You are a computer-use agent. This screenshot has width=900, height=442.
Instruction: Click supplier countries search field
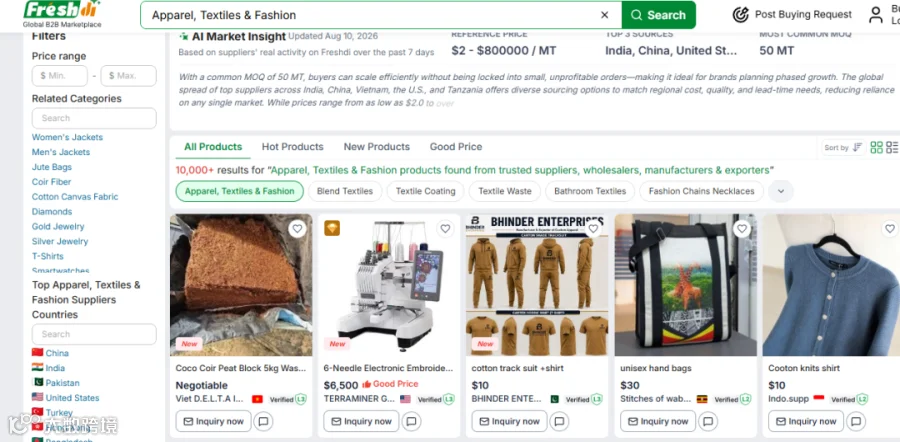(x=94, y=334)
